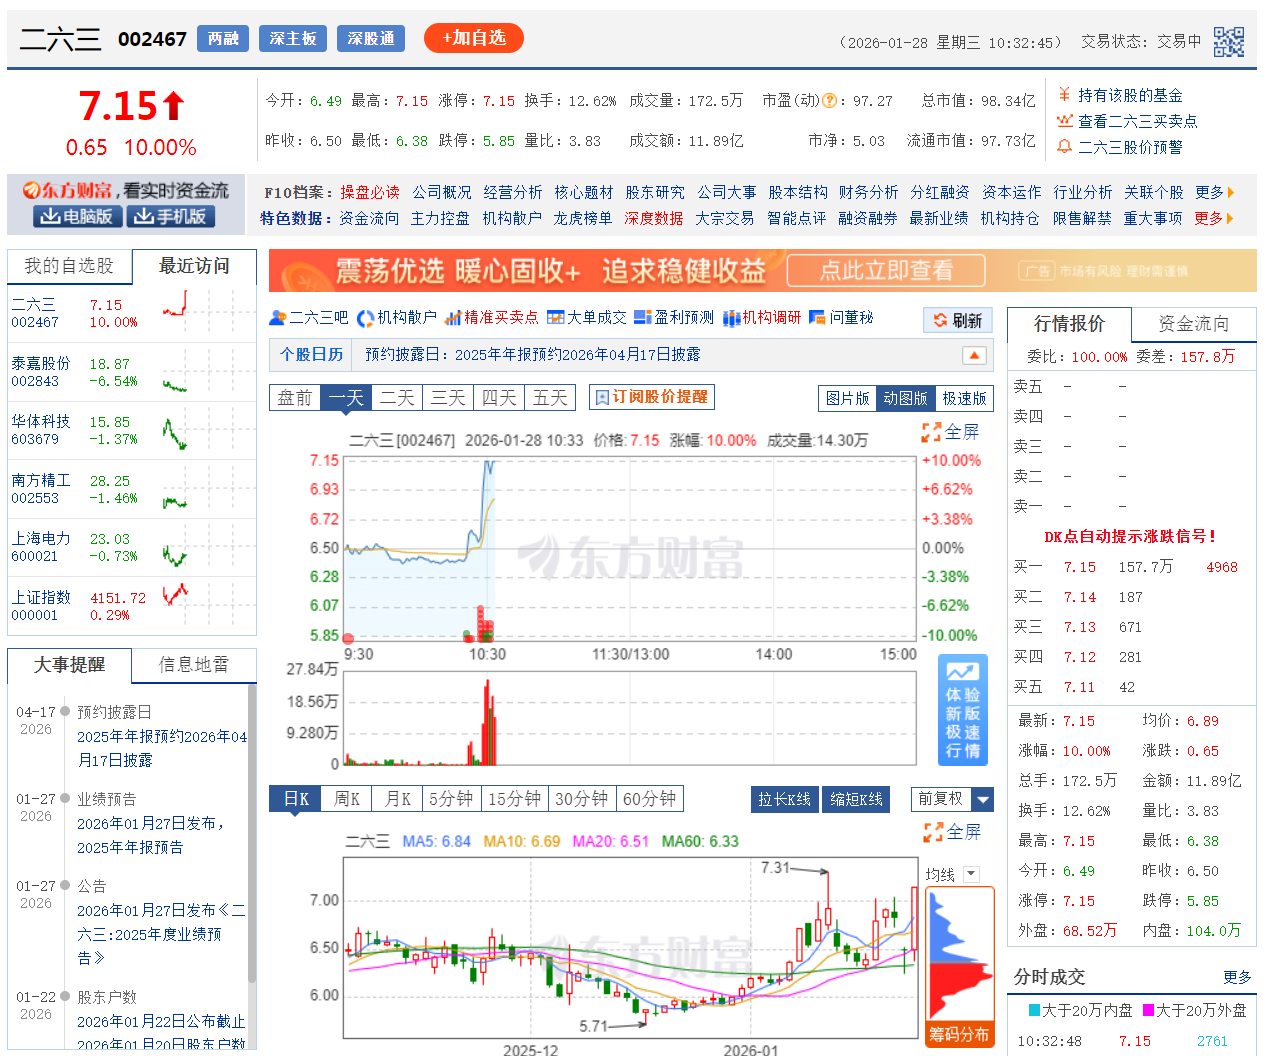Screen dimensions: 1281x1056
Task: Open 查看二六三买卖点 chart icon link
Action: [x=1065, y=121]
